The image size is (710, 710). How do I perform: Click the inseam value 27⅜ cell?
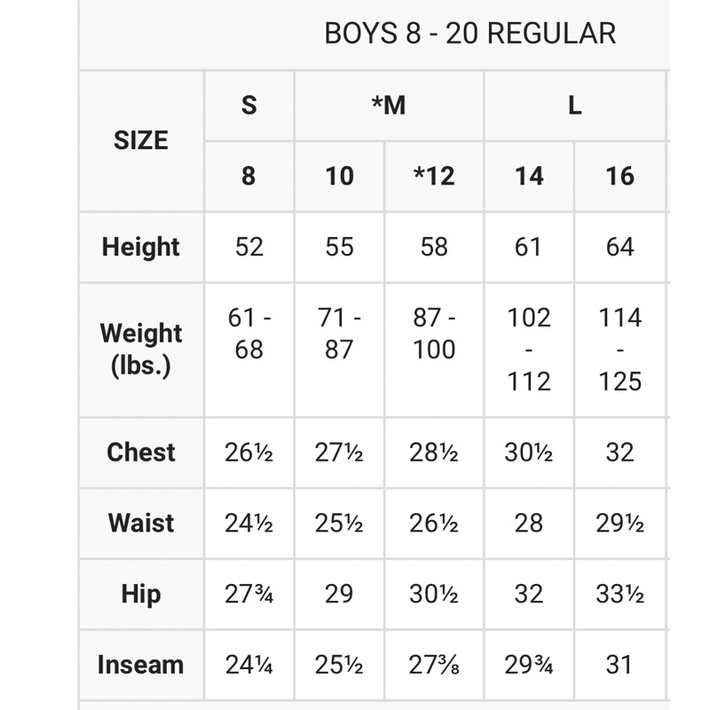[434, 665]
